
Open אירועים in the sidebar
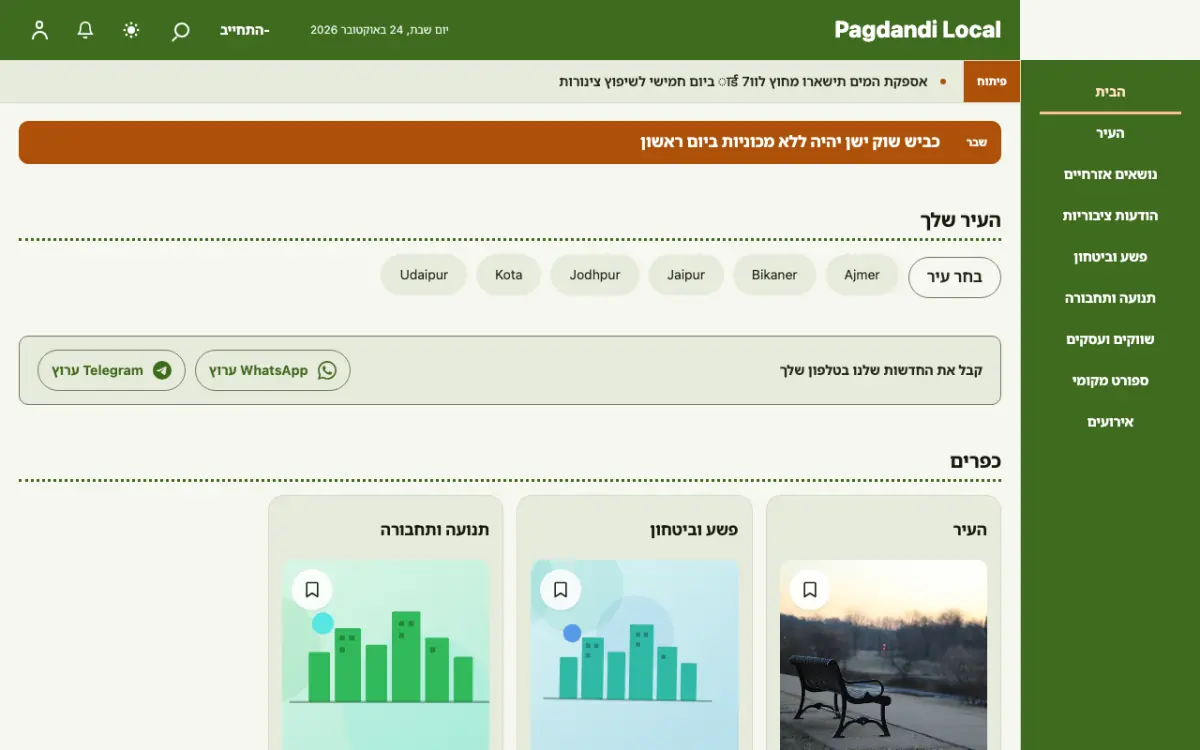click(x=1110, y=422)
